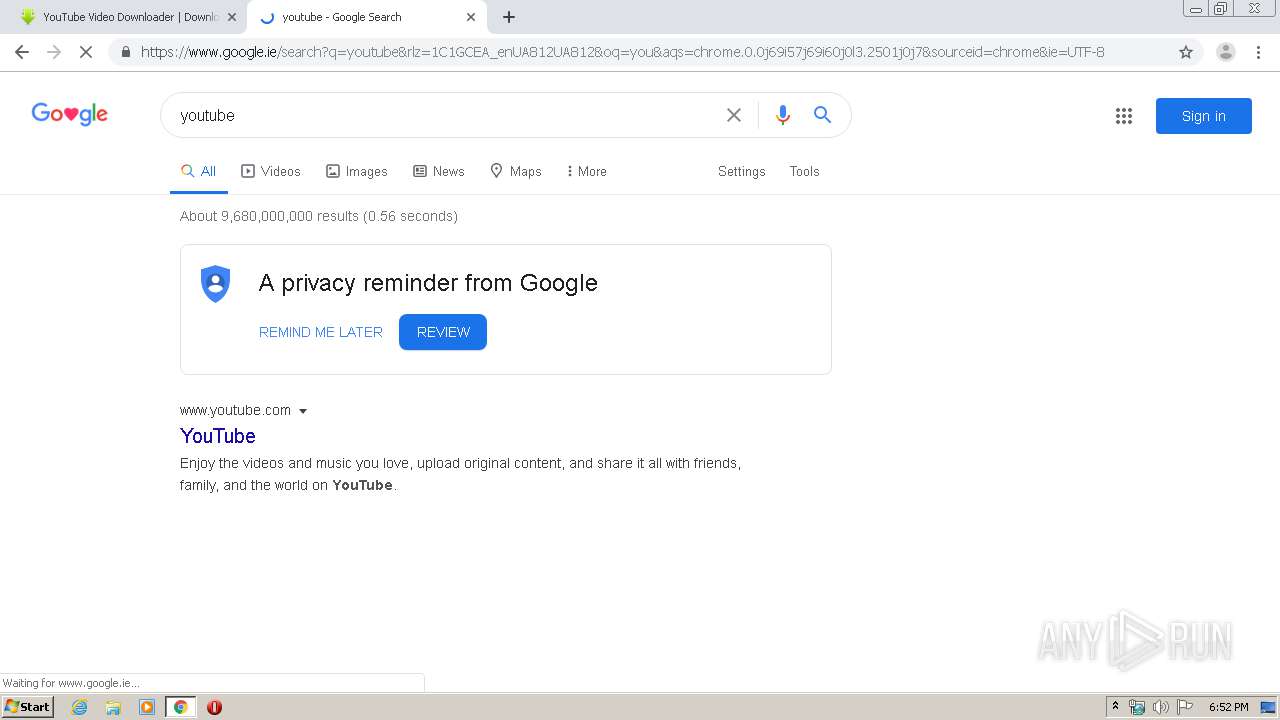Start voice search with microphone icon

point(783,115)
